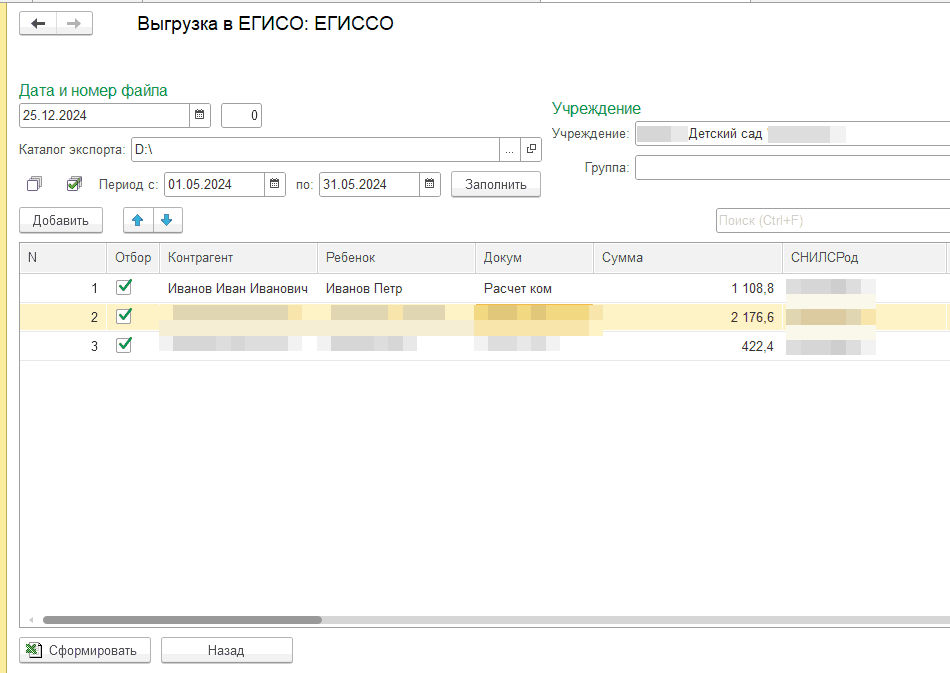Uncheck all rows icon
The image size is (950, 673).
coord(35,184)
